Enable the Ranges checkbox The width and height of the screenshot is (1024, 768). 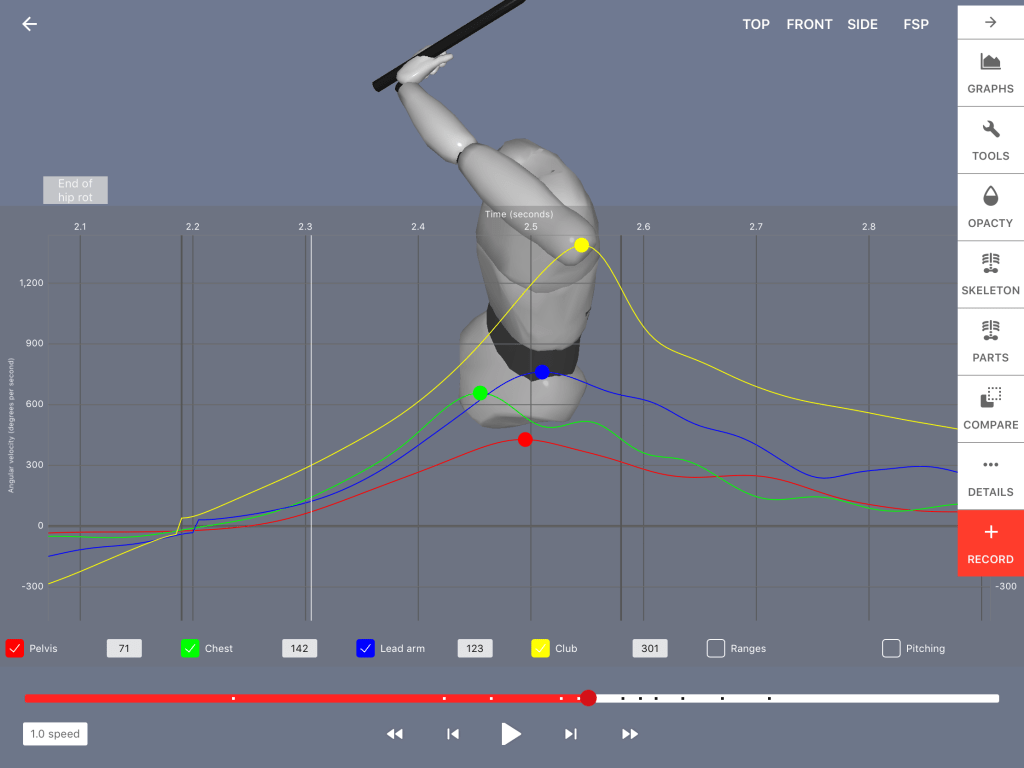(x=716, y=648)
